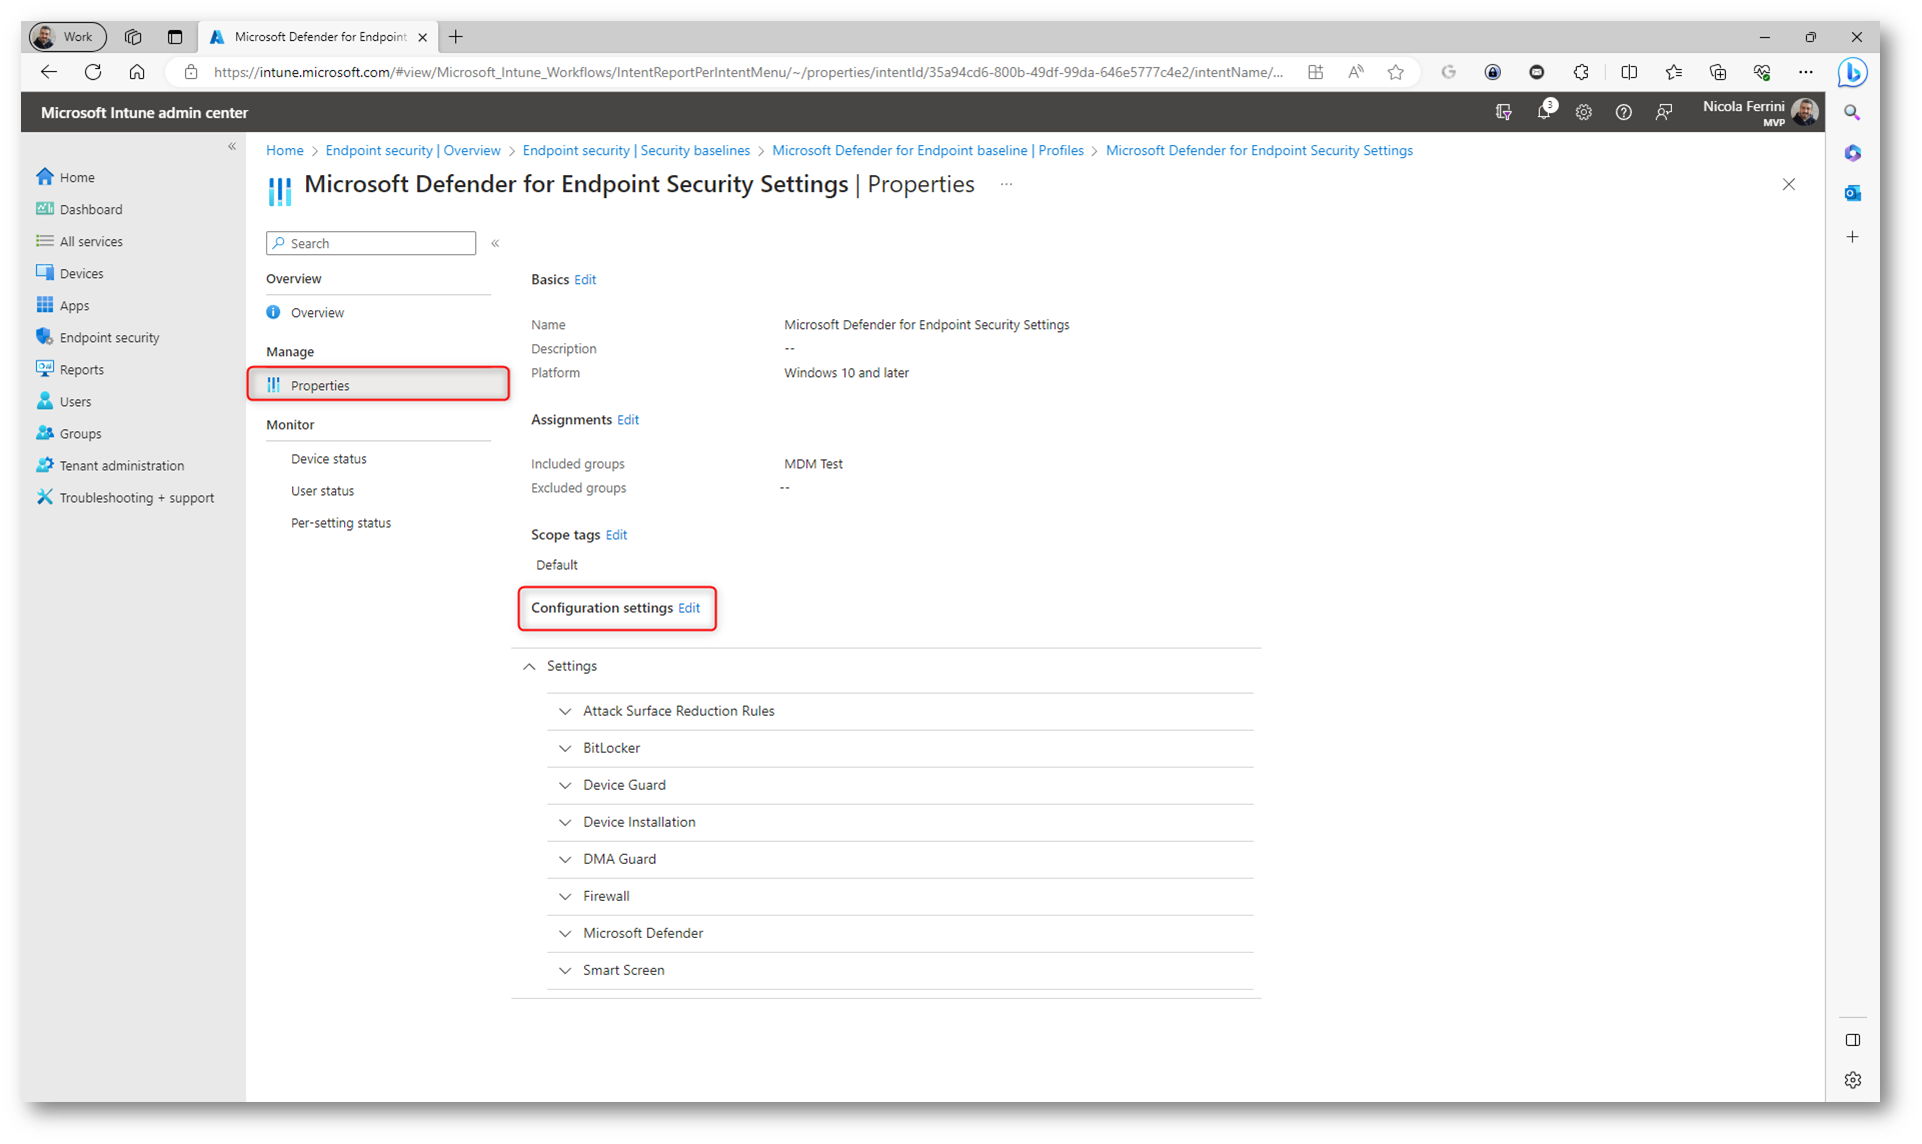The height and width of the screenshot is (1144, 1922).
Task: Select Overview in the blade menu
Action: (317, 313)
